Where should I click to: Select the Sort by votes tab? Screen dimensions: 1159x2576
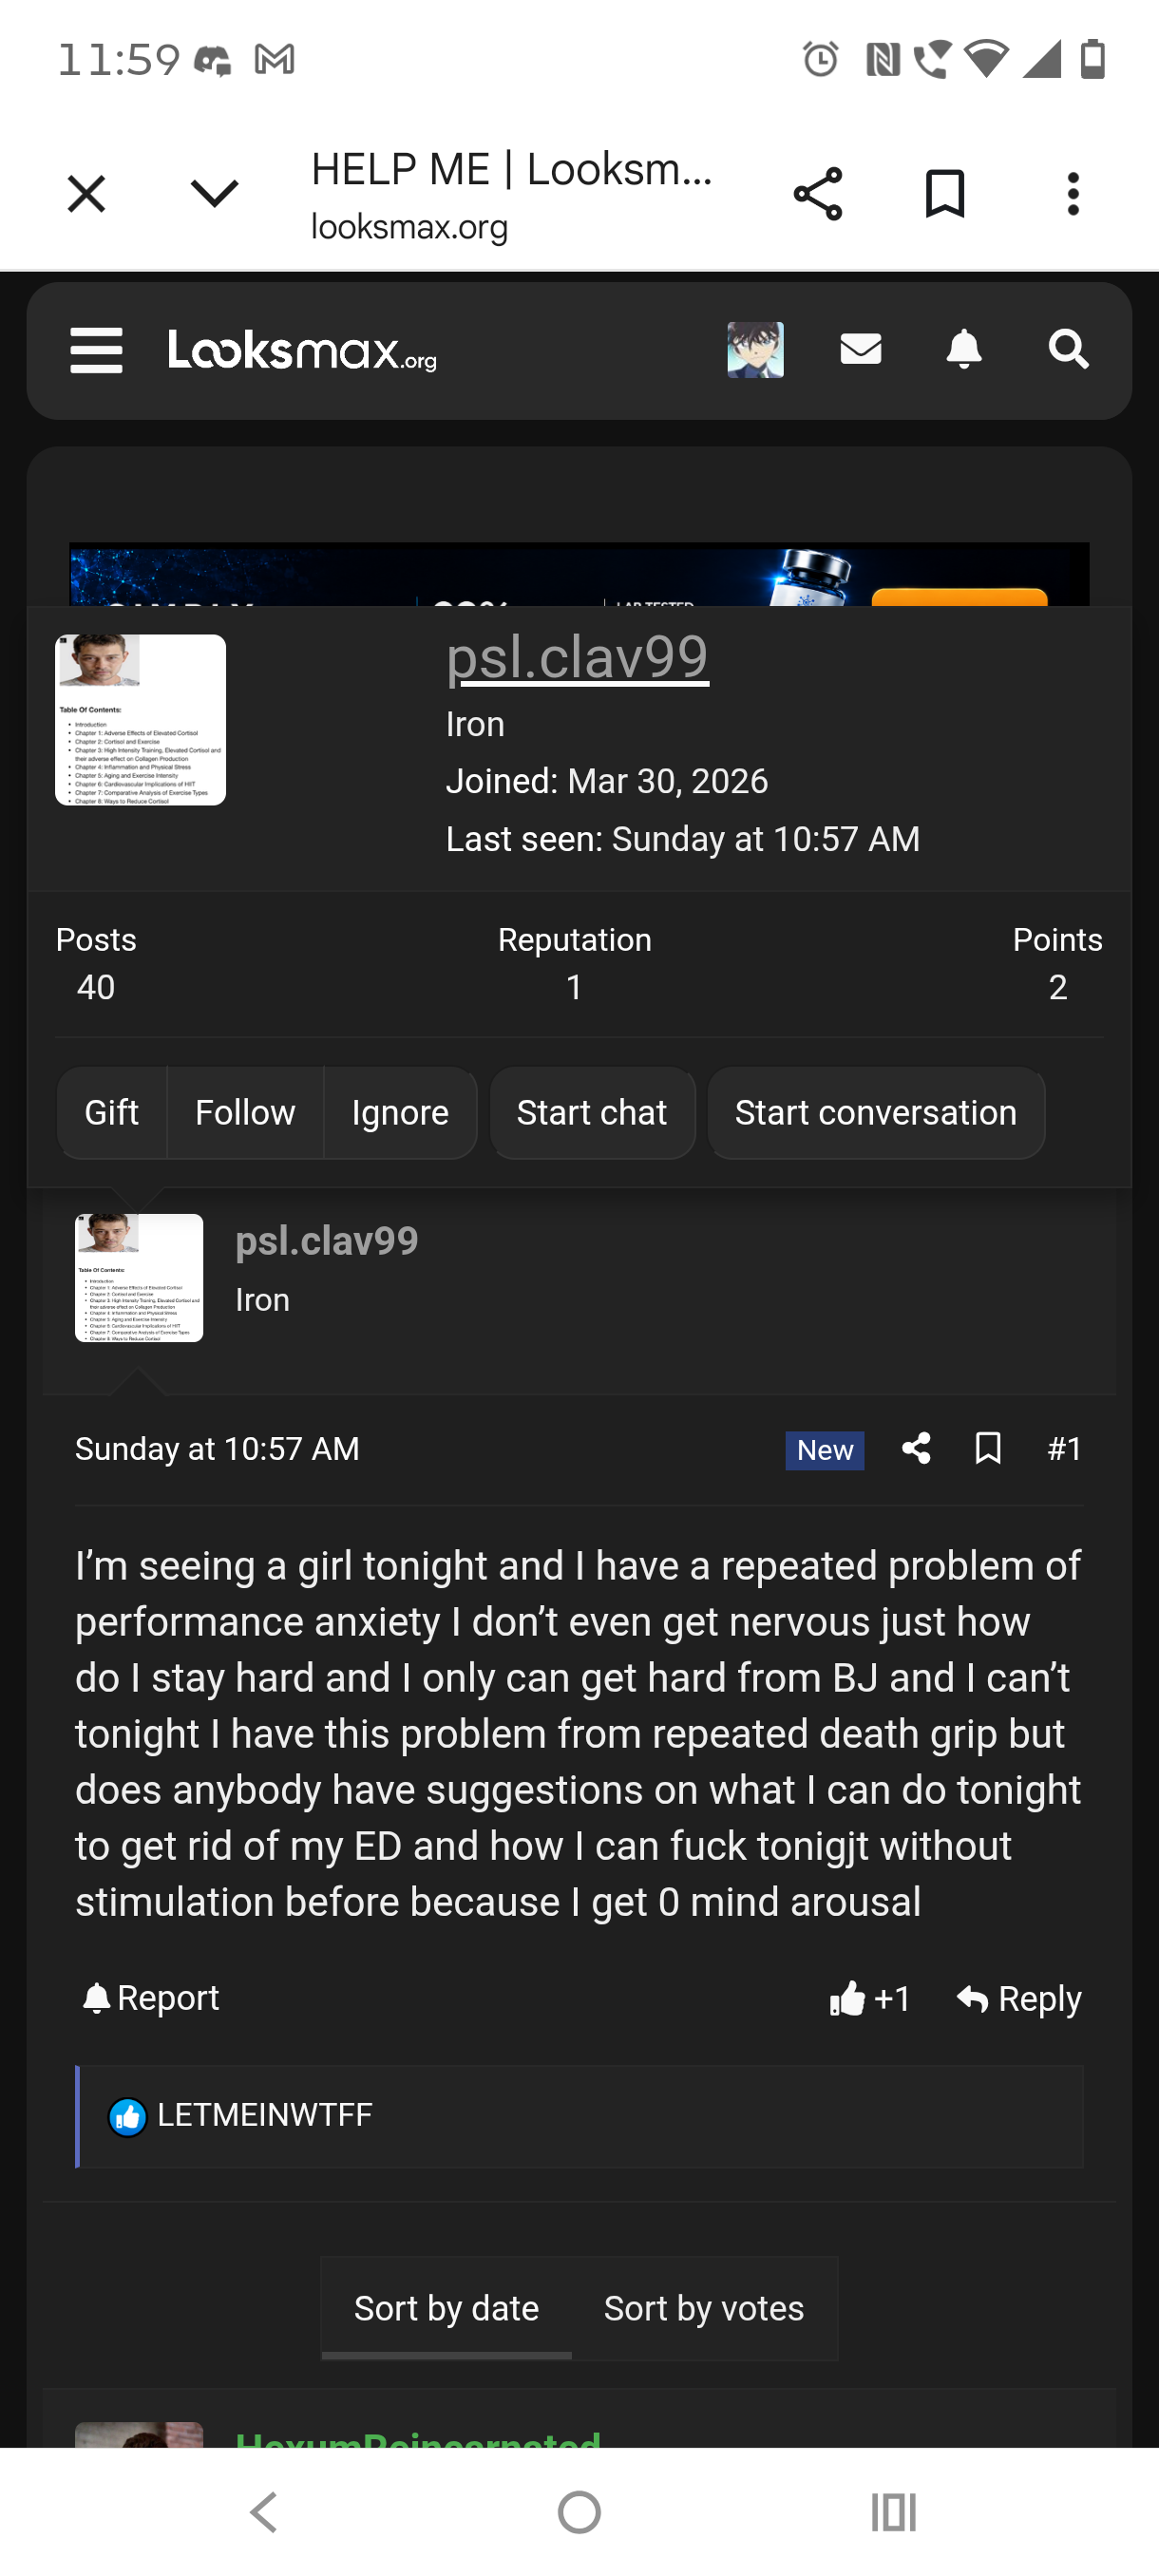704,2308
